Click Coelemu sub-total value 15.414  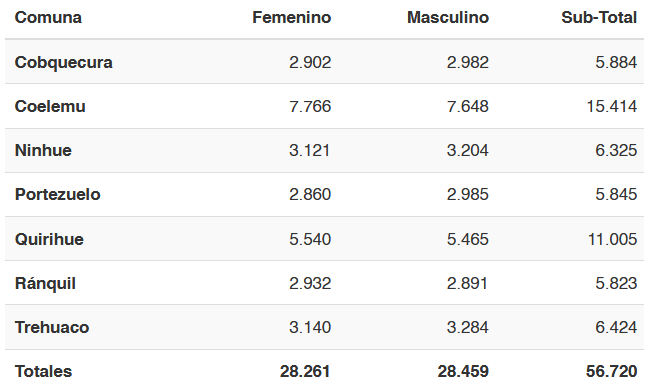pyautogui.click(x=612, y=106)
